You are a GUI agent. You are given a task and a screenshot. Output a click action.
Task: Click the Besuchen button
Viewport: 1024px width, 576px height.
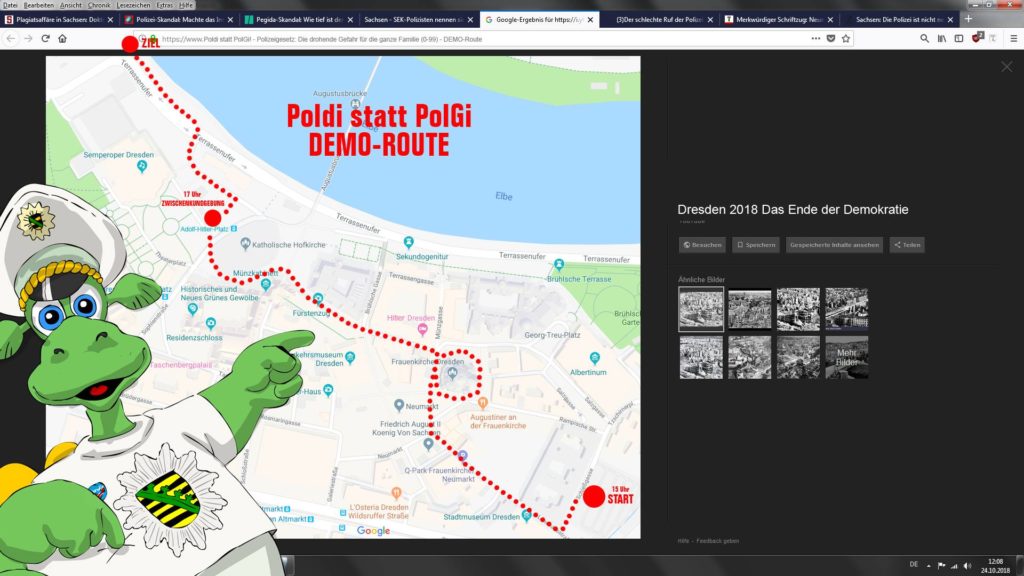[x=703, y=245]
